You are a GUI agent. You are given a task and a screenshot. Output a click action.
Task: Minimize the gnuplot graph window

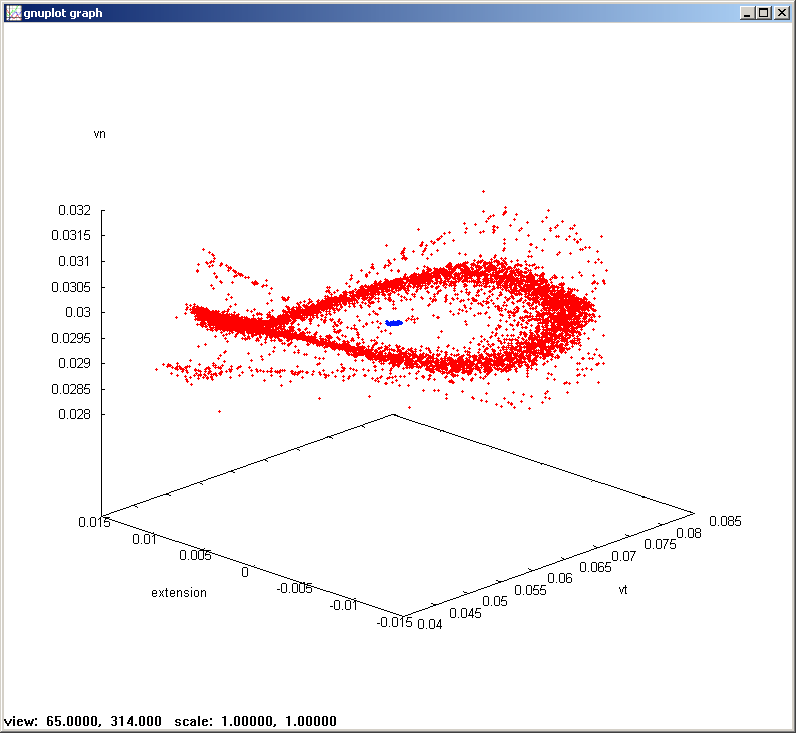746,13
